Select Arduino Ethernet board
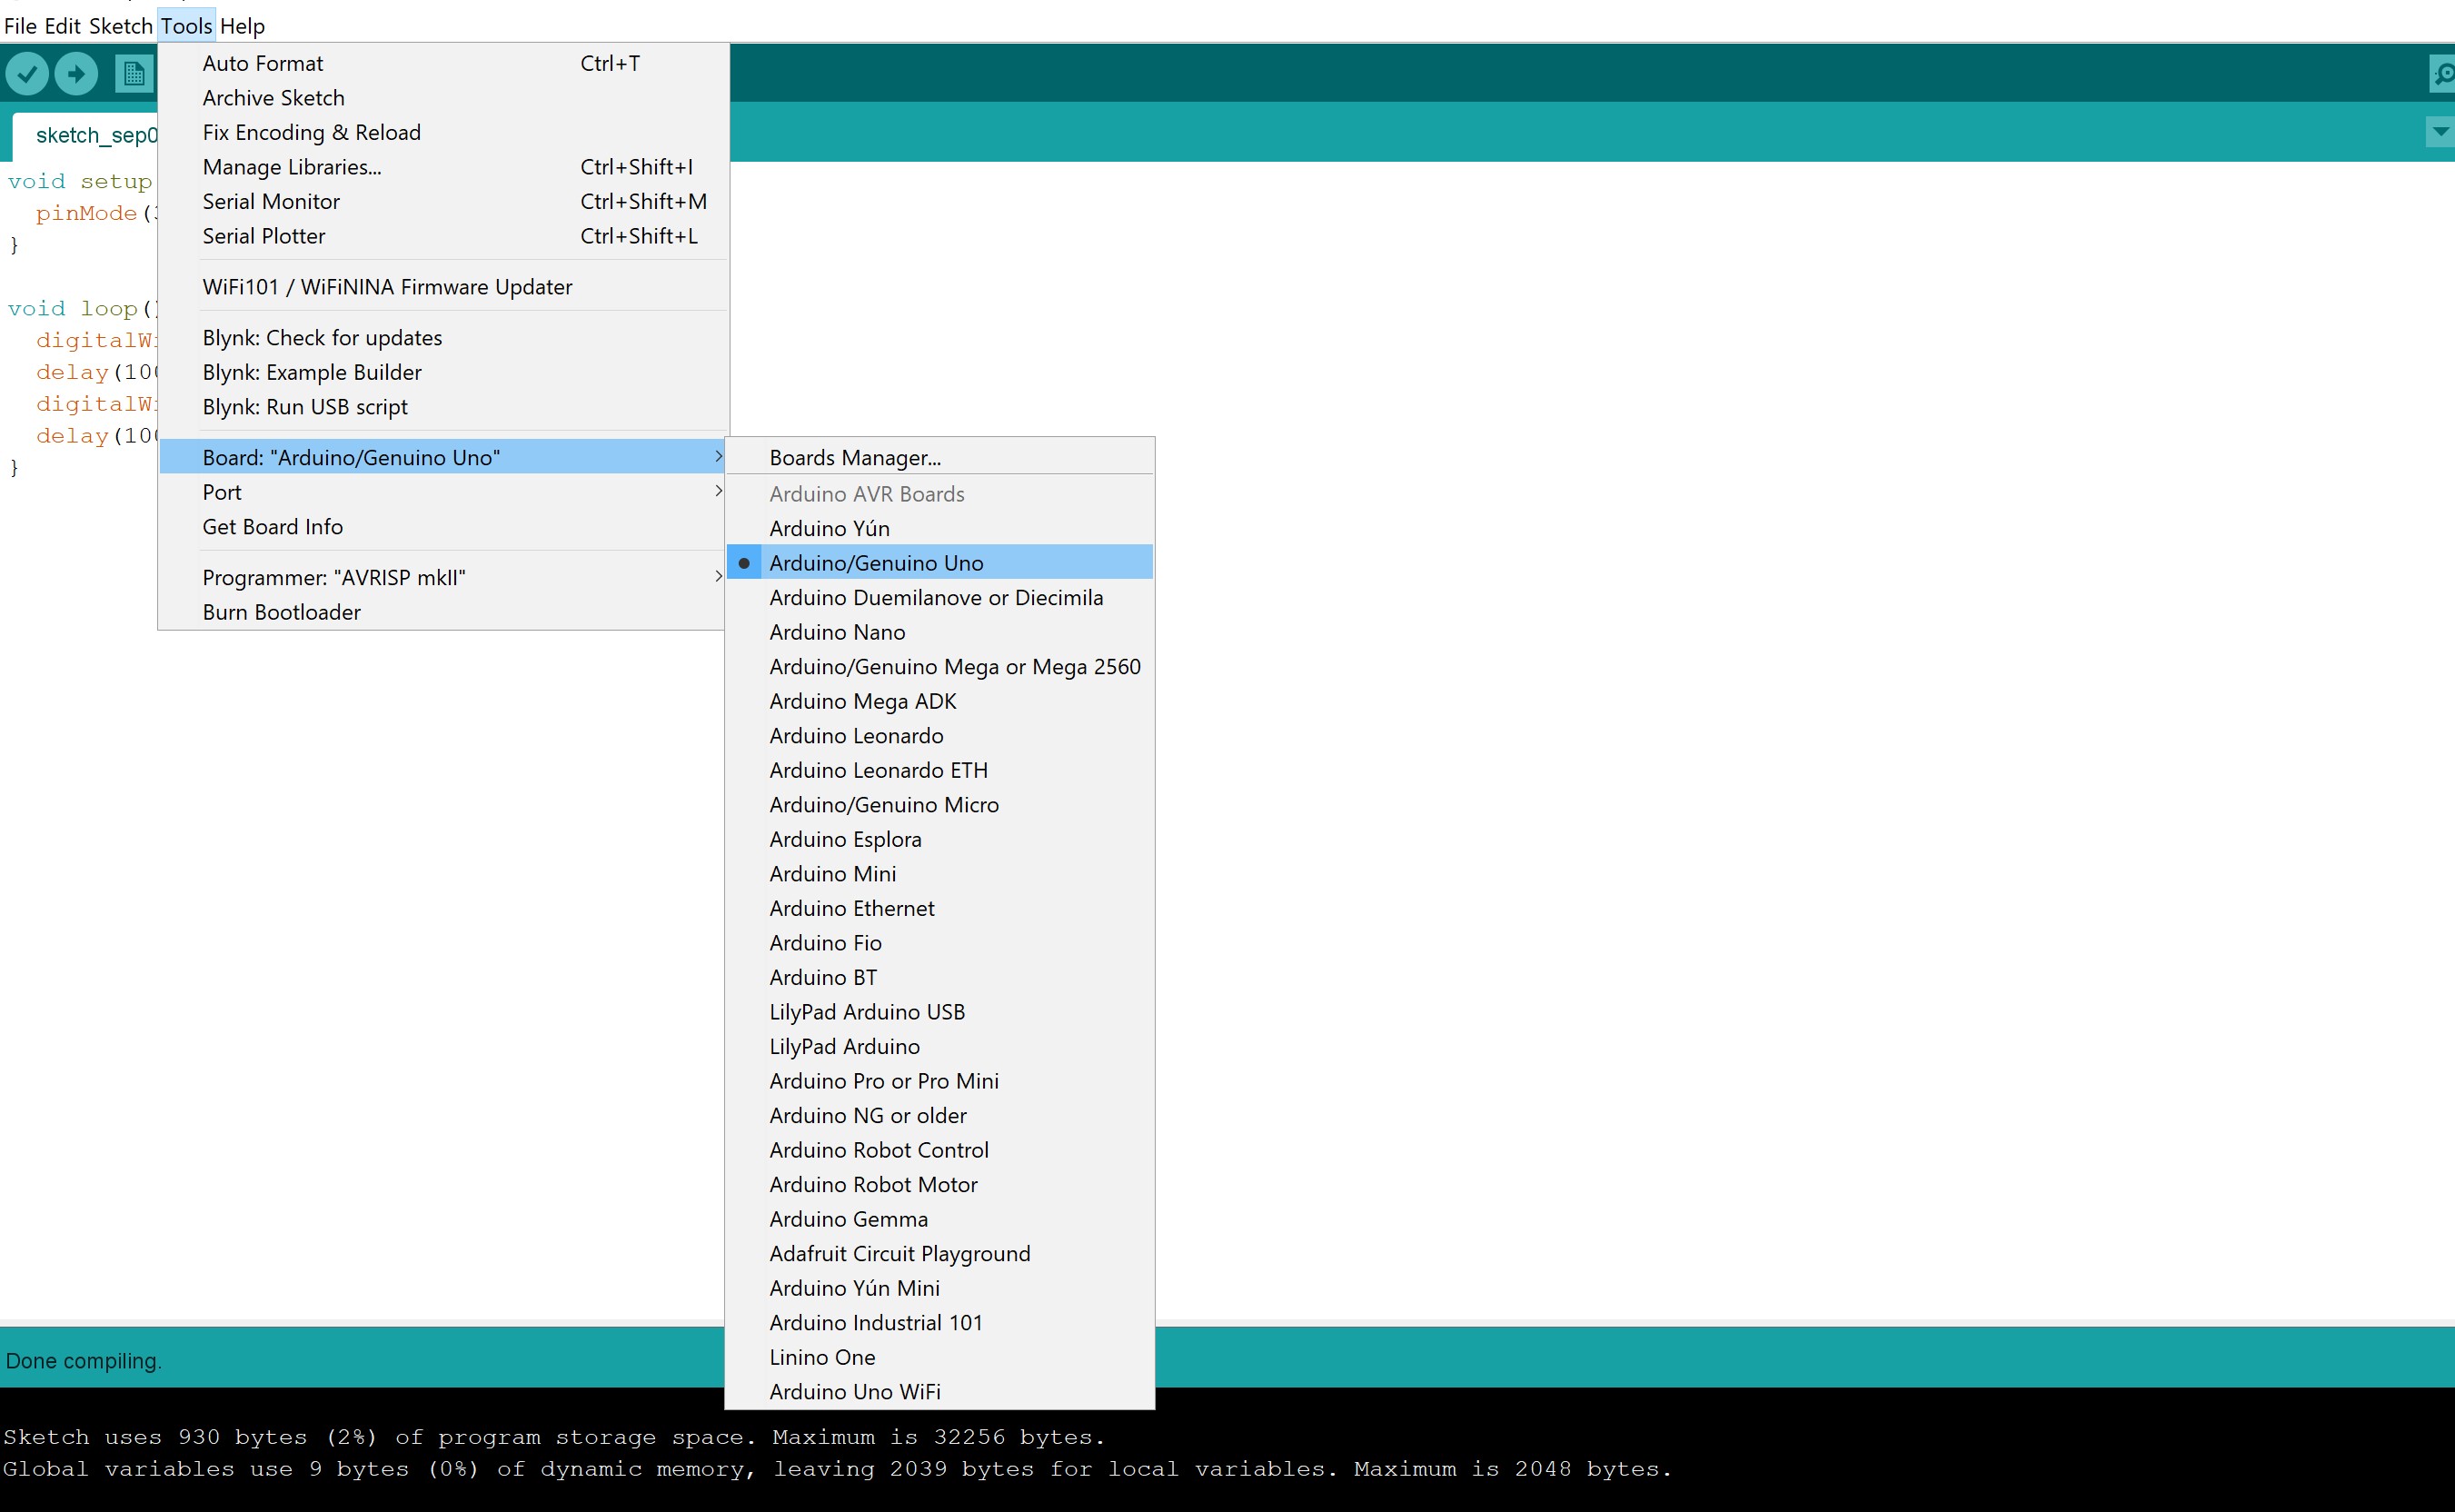The image size is (2455, 1512). tap(939, 908)
